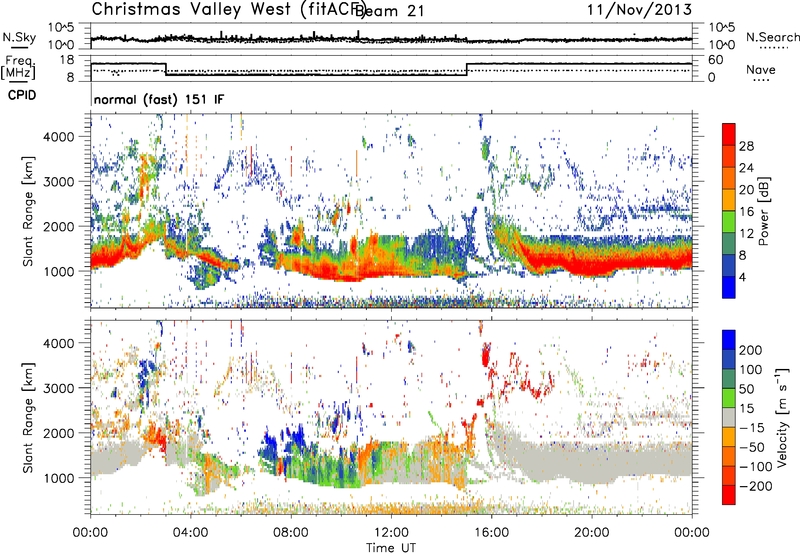Click the frequency step-down near 03:00 UT

pos(166,69)
